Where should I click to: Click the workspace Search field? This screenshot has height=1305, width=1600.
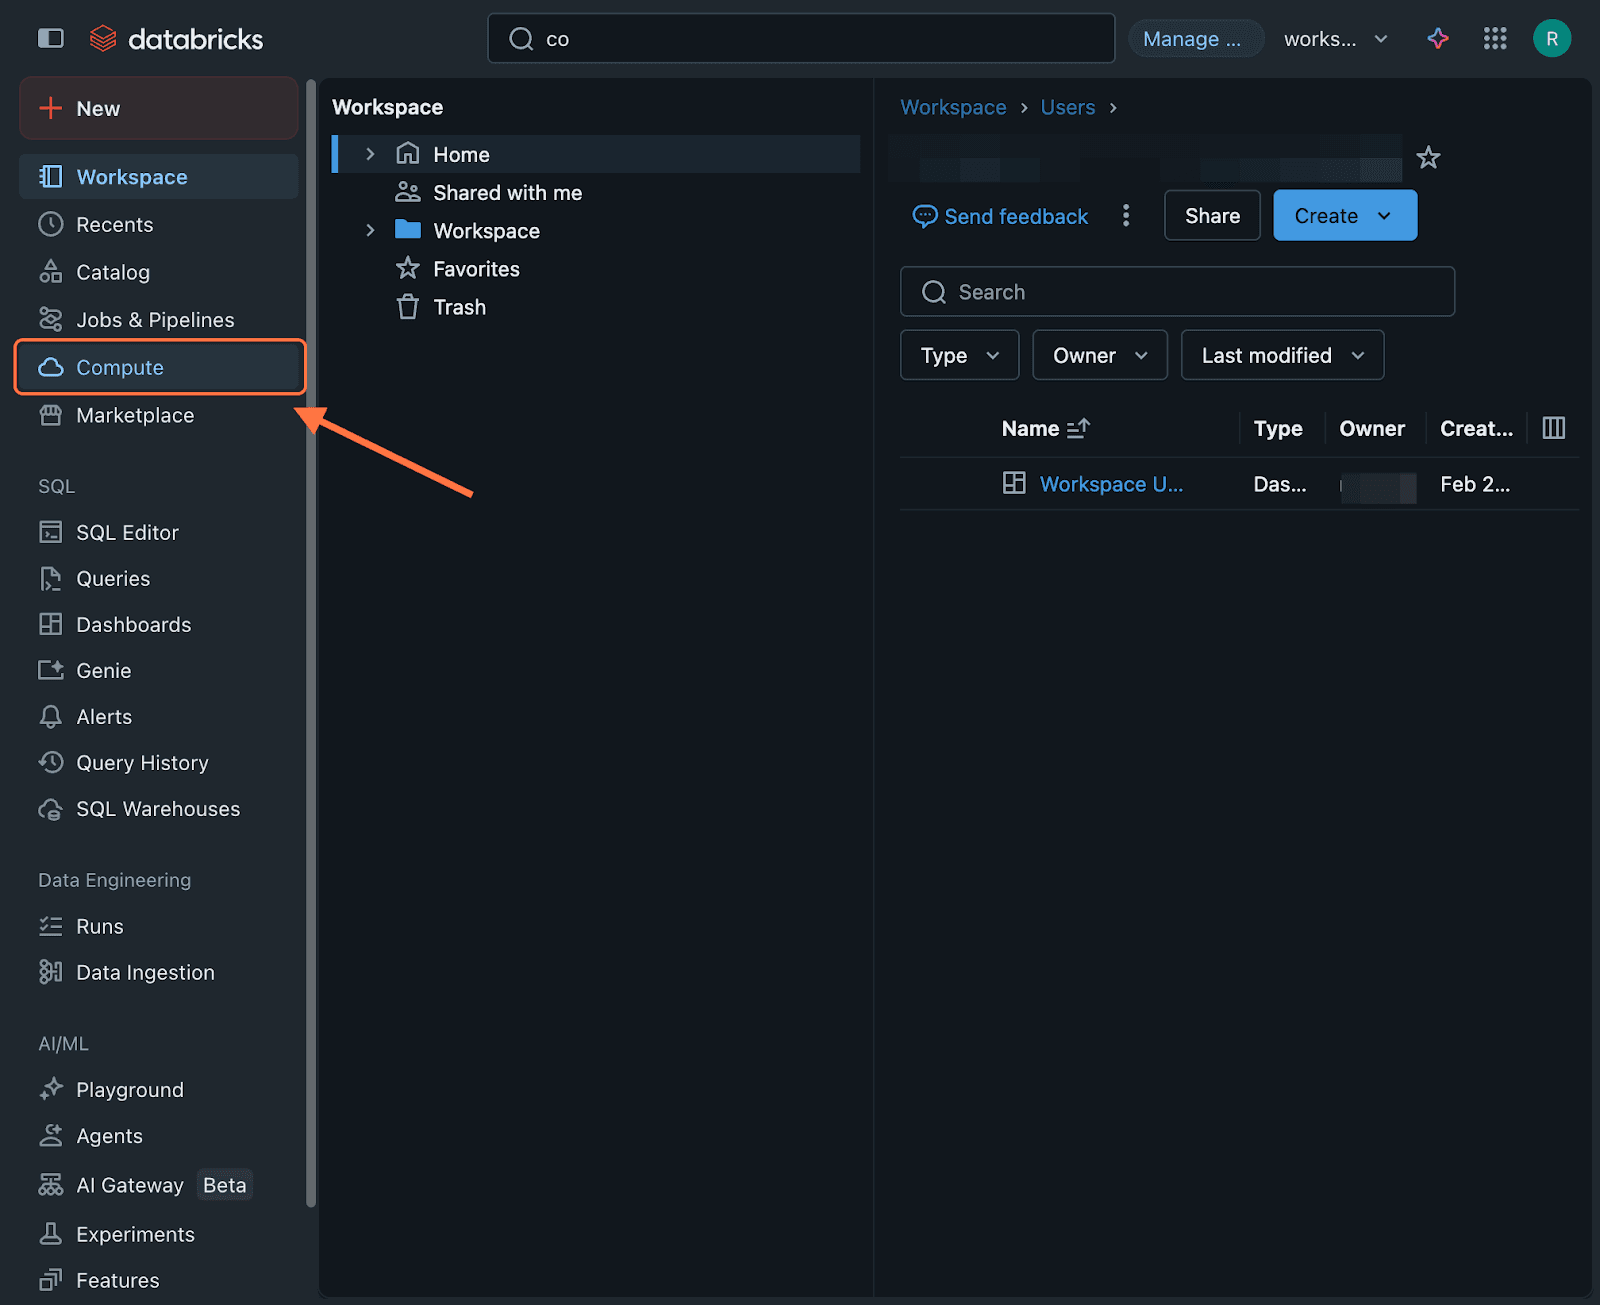pos(1177,292)
